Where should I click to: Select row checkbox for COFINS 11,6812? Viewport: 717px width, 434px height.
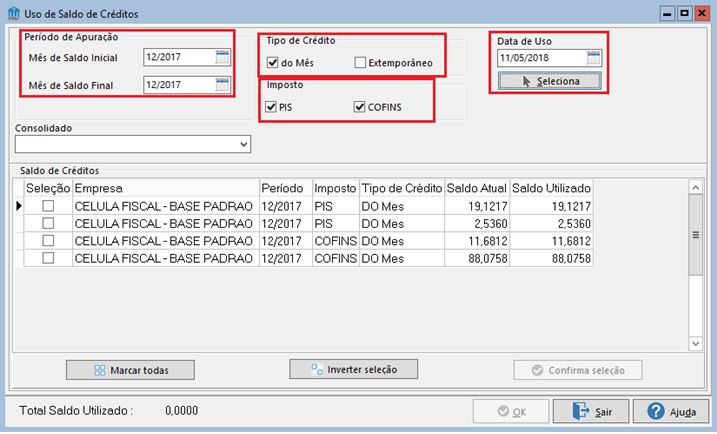pos(48,241)
